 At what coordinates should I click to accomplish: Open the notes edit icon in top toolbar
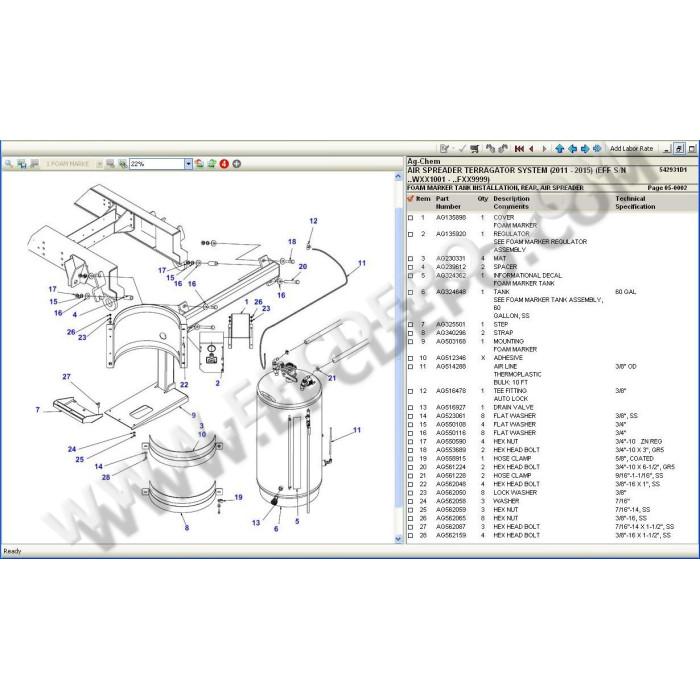[444, 149]
